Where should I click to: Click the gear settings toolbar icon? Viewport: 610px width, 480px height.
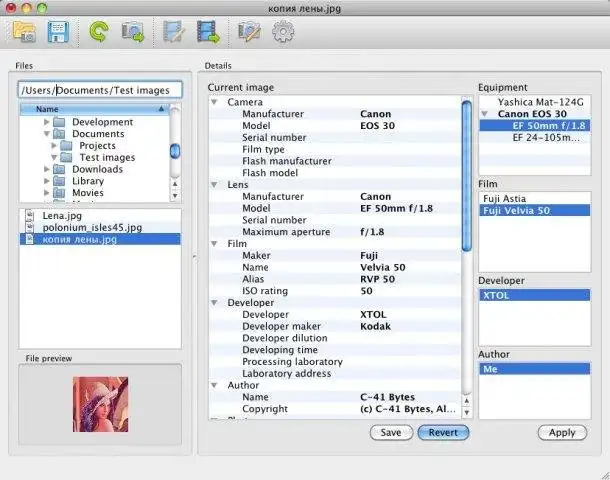click(x=283, y=32)
